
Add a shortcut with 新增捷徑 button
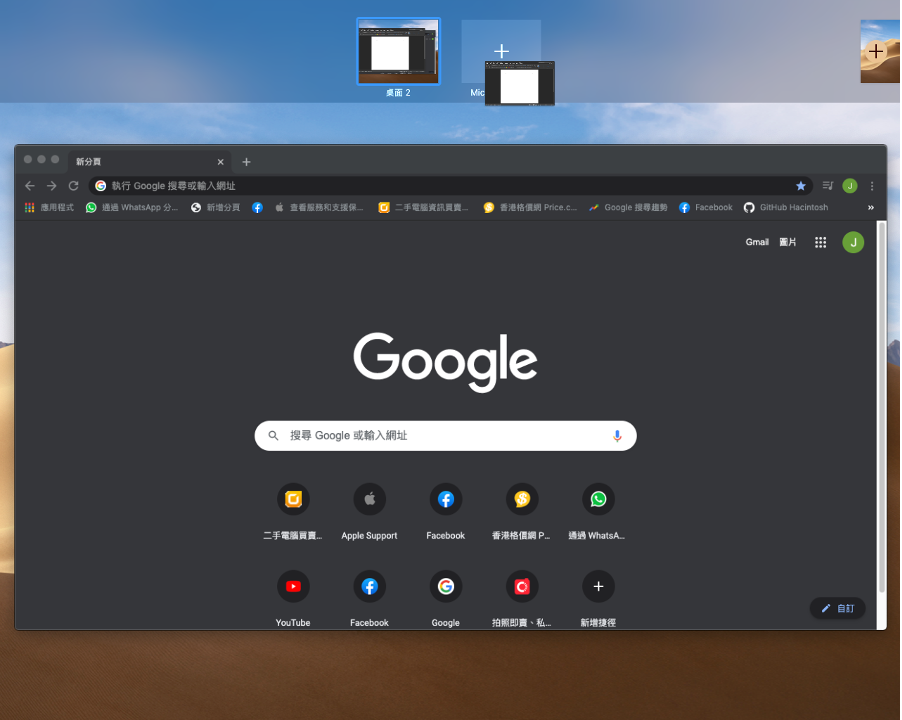click(598, 599)
